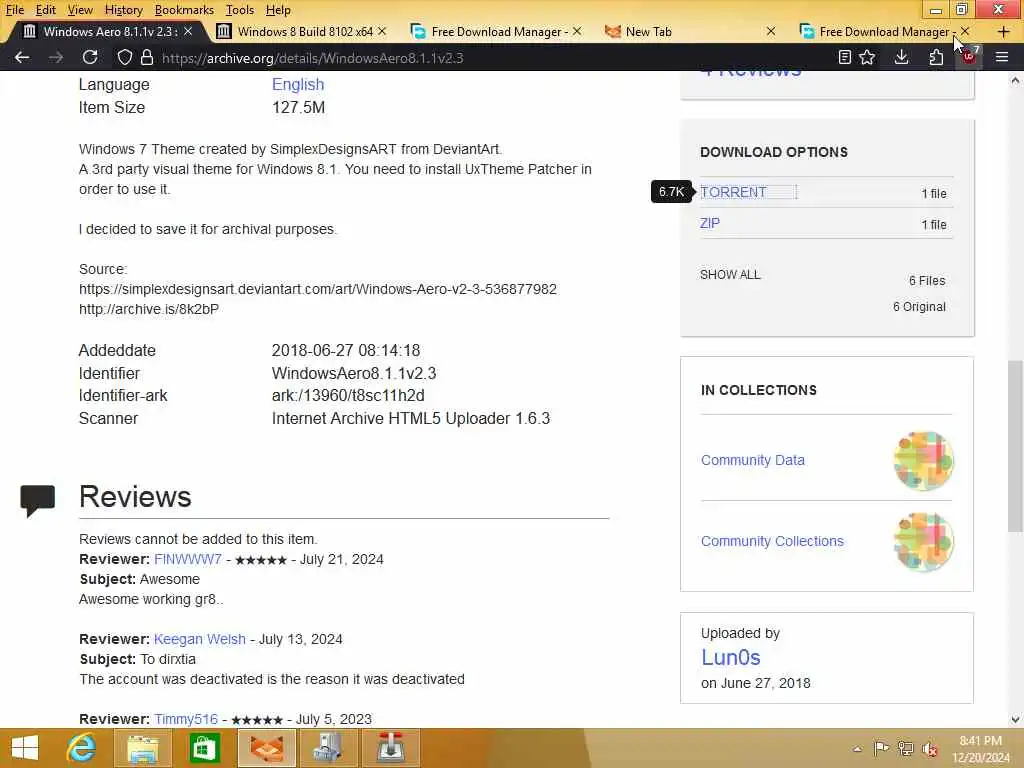Viewport: 1024px width, 768px height.
Task: Open Community Collections link
Action: pyautogui.click(x=772, y=541)
